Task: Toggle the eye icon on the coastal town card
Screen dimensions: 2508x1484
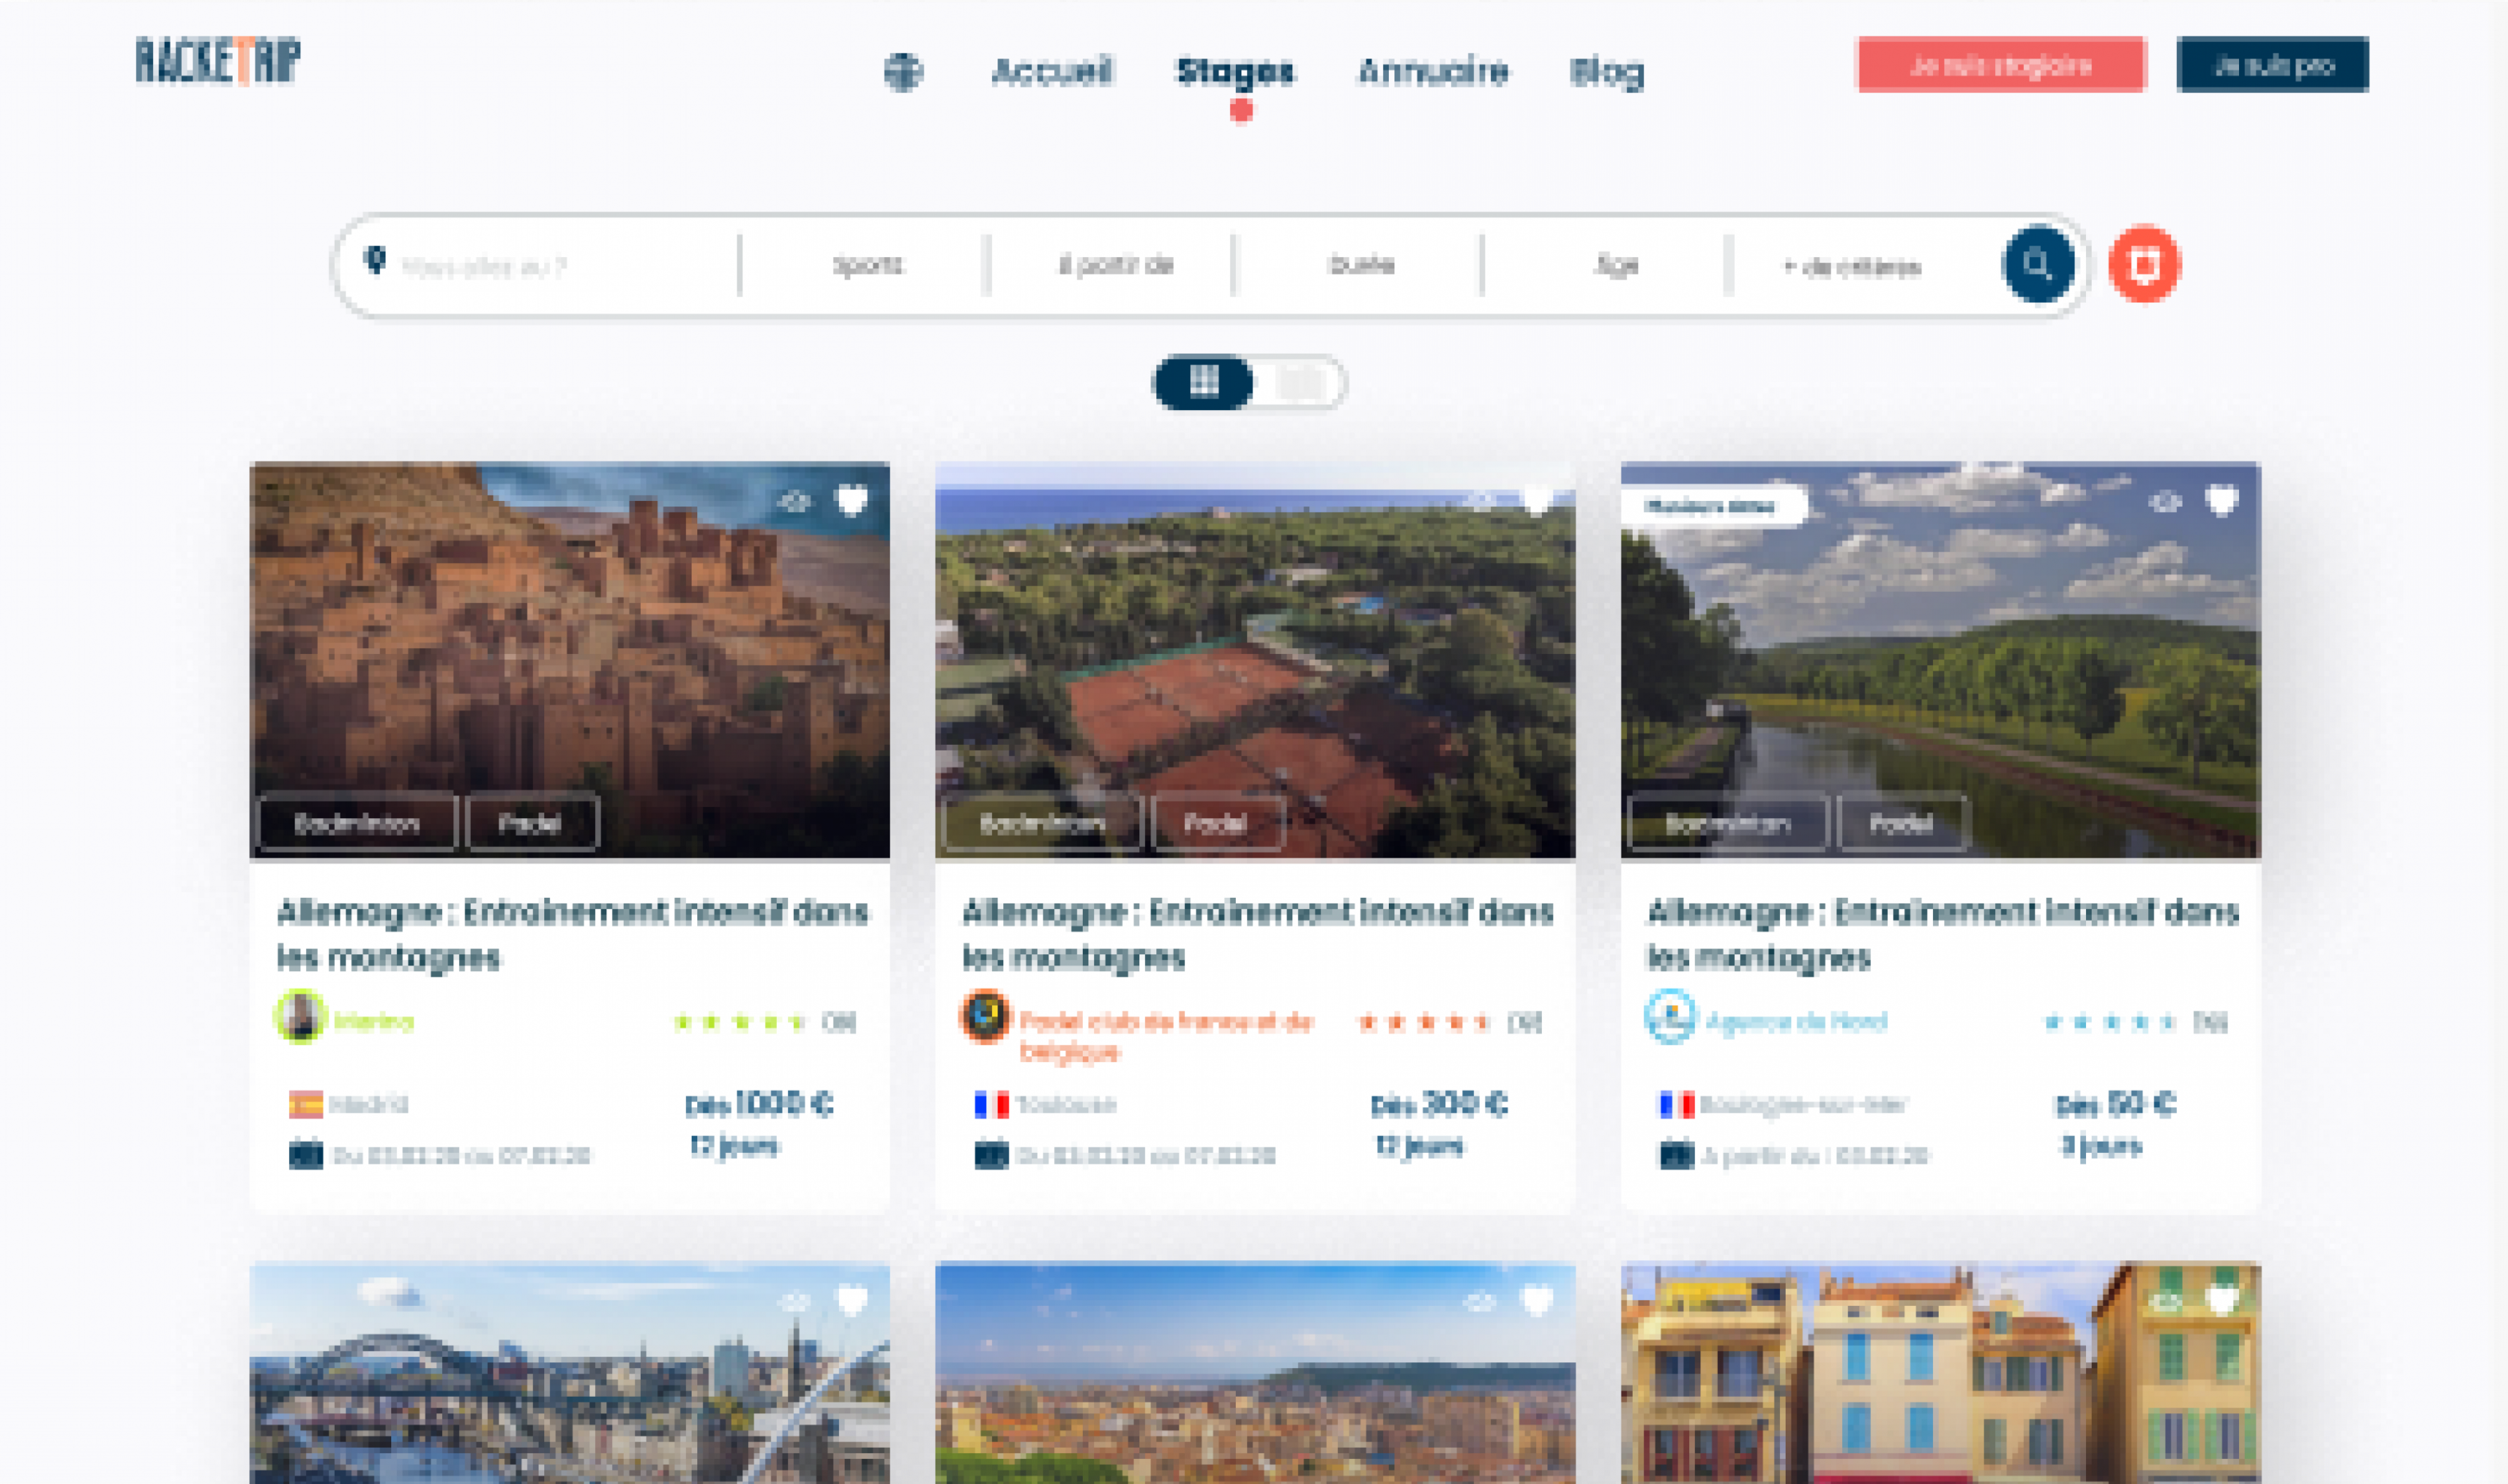Action: click(1479, 1301)
